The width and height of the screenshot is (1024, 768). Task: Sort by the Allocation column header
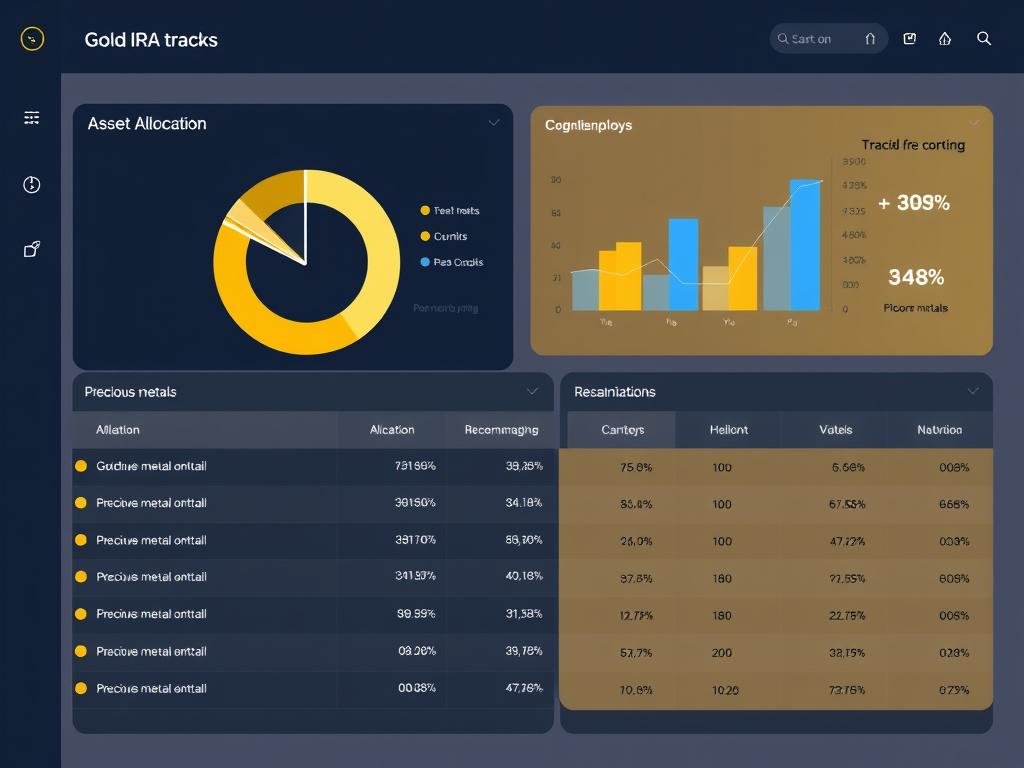[x=390, y=429]
